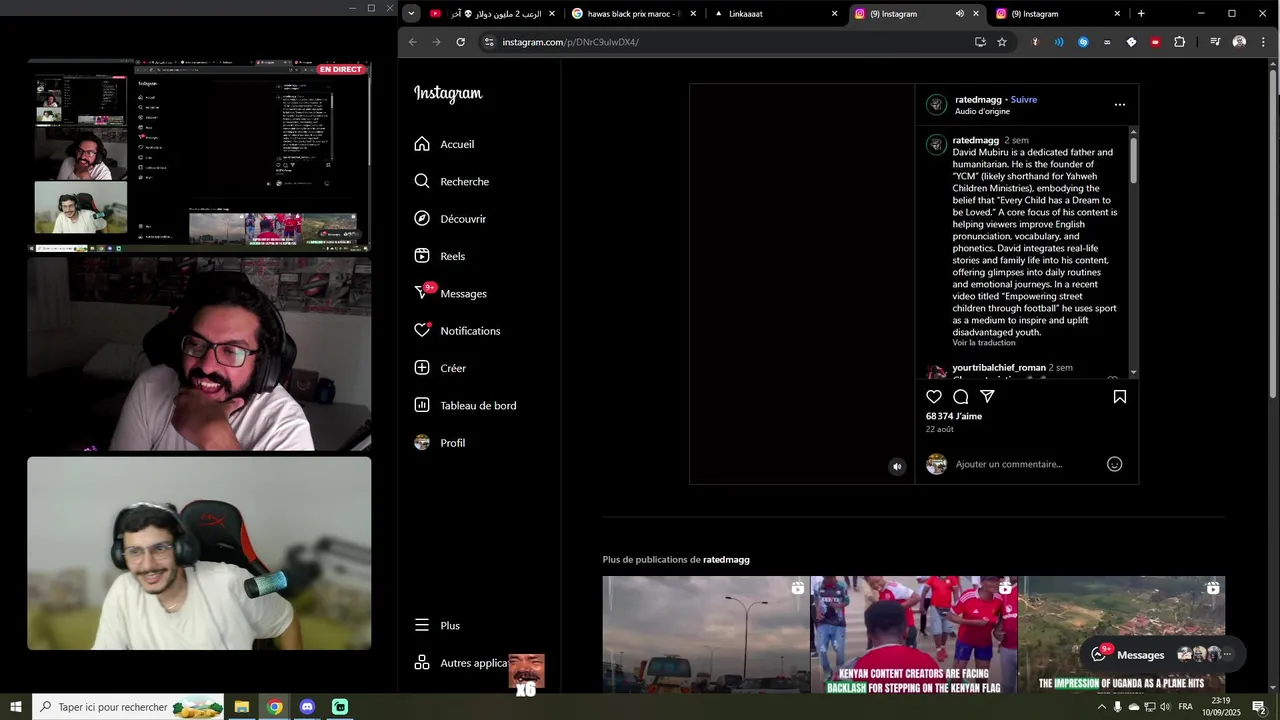
Task: Click the Instagram logo in sidebar
Action: 448,93
